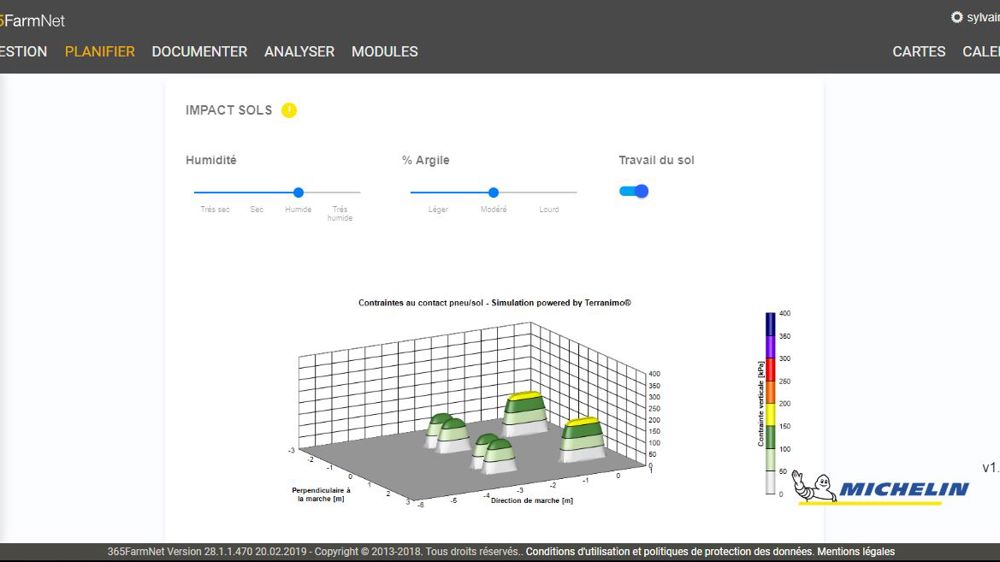Click the % Argile slider handle

click(x=493, y=192)
